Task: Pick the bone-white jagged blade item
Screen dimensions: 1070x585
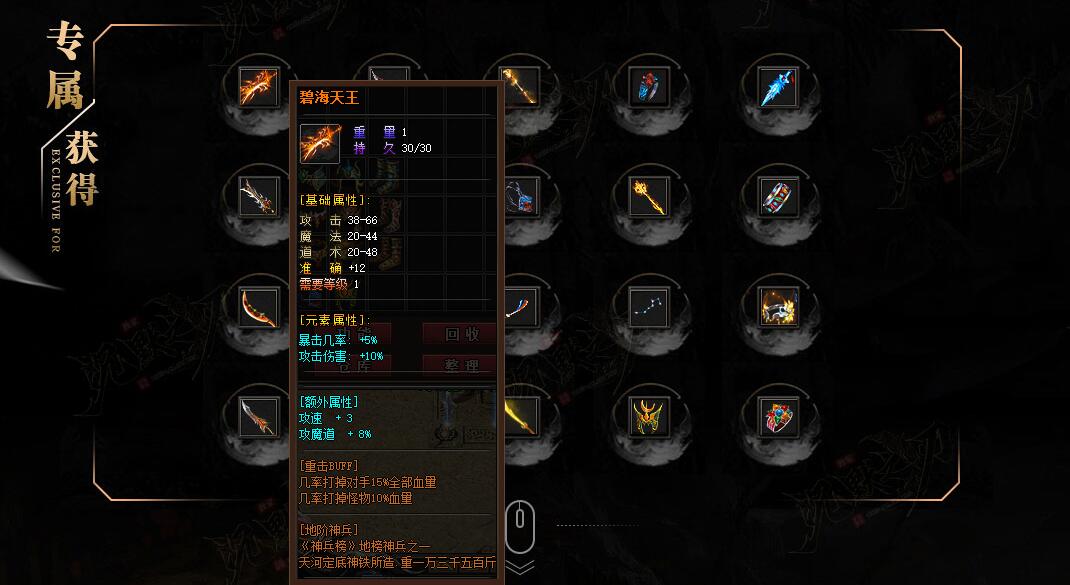Action: (x=259, y=197)
